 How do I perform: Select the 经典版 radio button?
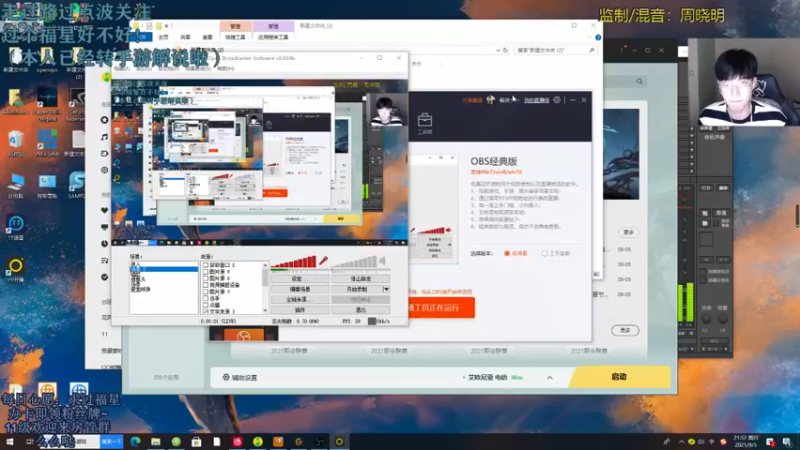[x=507, y=254]
